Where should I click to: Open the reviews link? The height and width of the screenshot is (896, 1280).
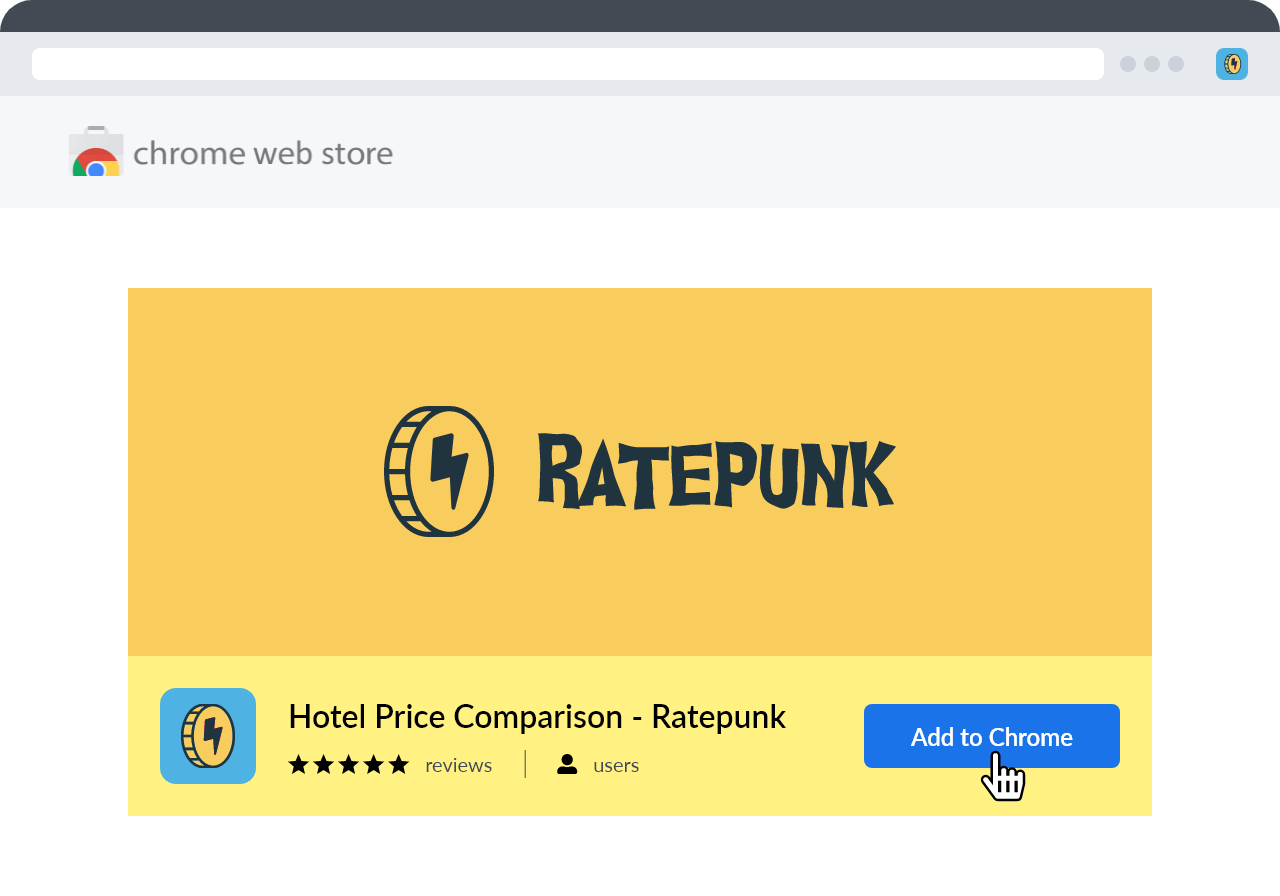458,764
